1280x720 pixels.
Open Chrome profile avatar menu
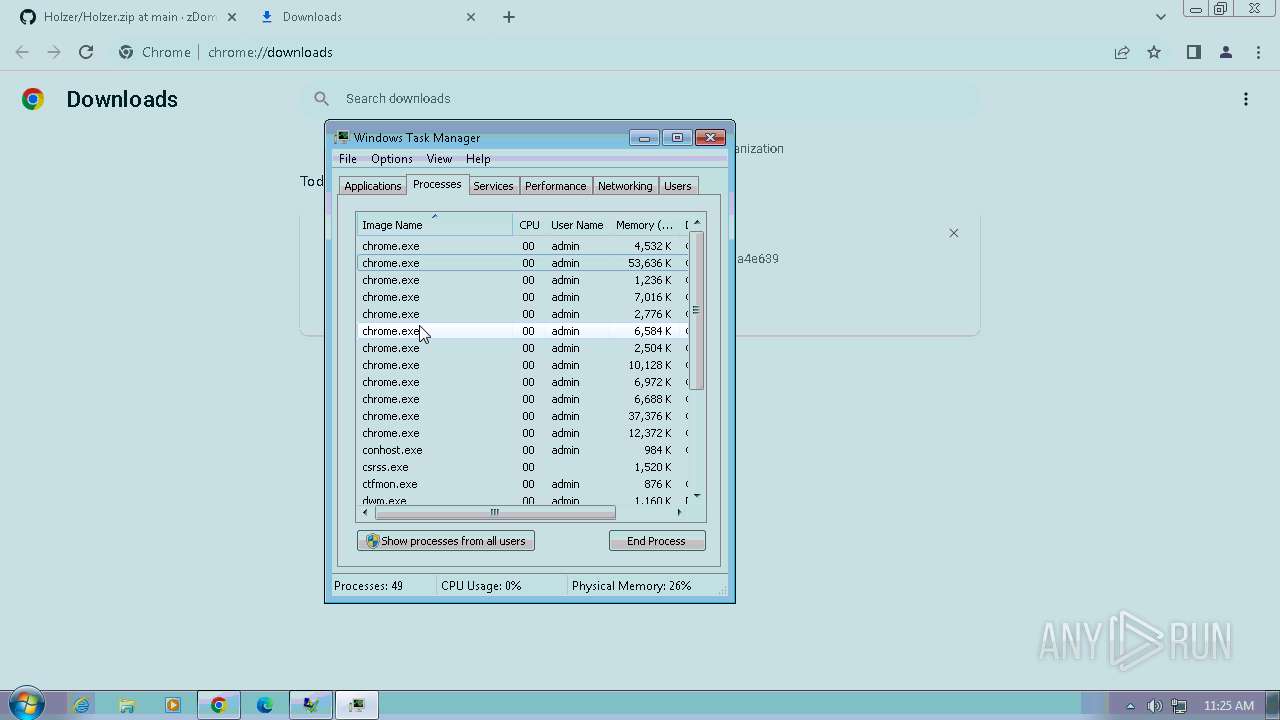click(1225, 53)
